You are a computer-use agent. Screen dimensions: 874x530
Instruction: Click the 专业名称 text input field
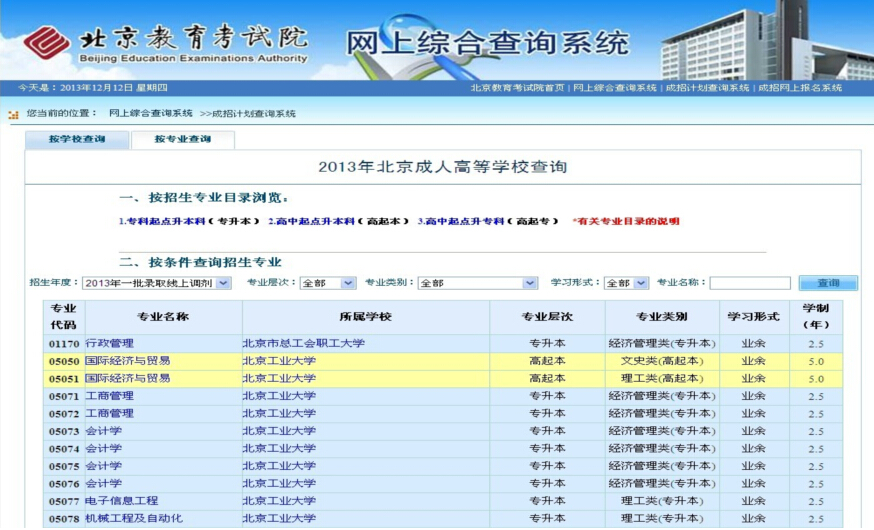click(749, 283)
